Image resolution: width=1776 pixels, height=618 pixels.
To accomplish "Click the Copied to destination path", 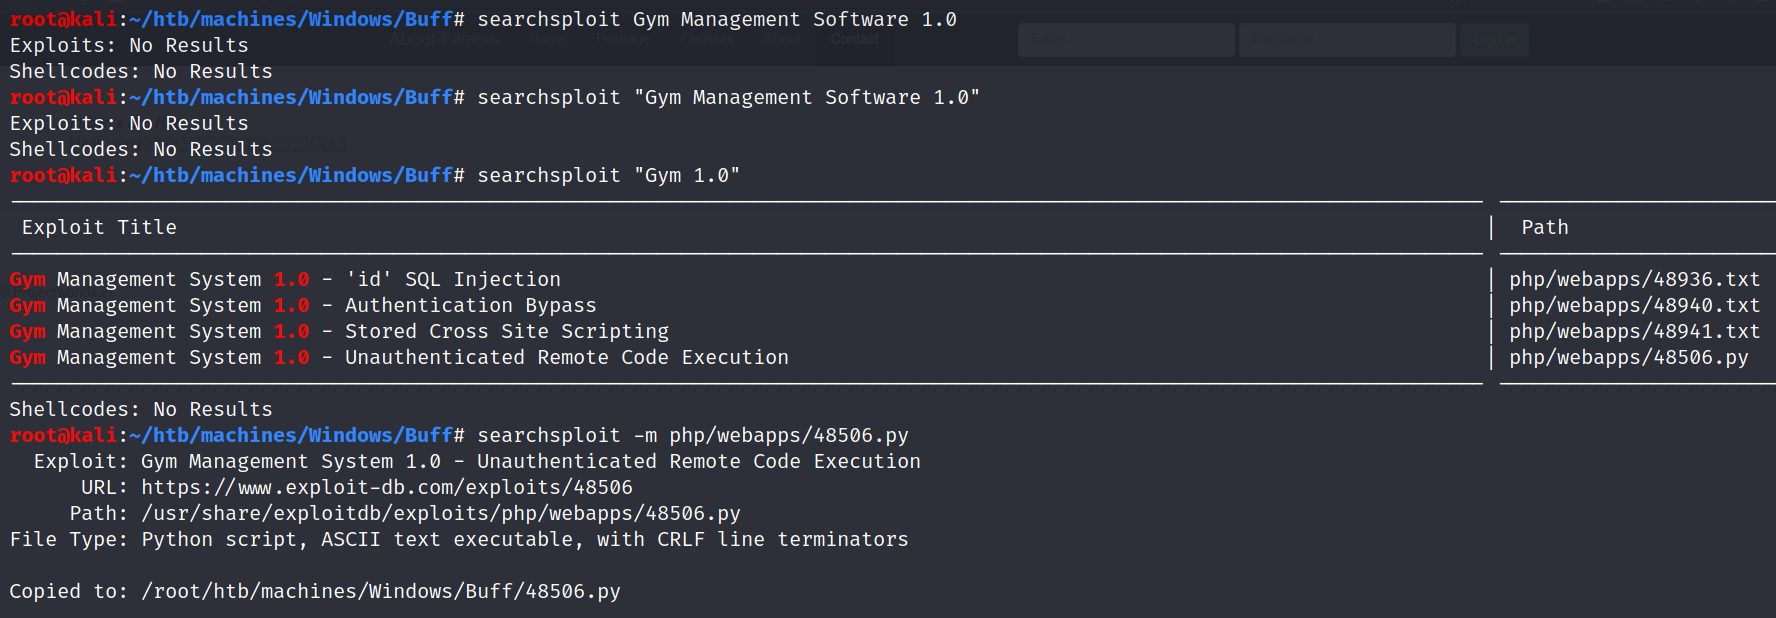I will tap(380, 591).
